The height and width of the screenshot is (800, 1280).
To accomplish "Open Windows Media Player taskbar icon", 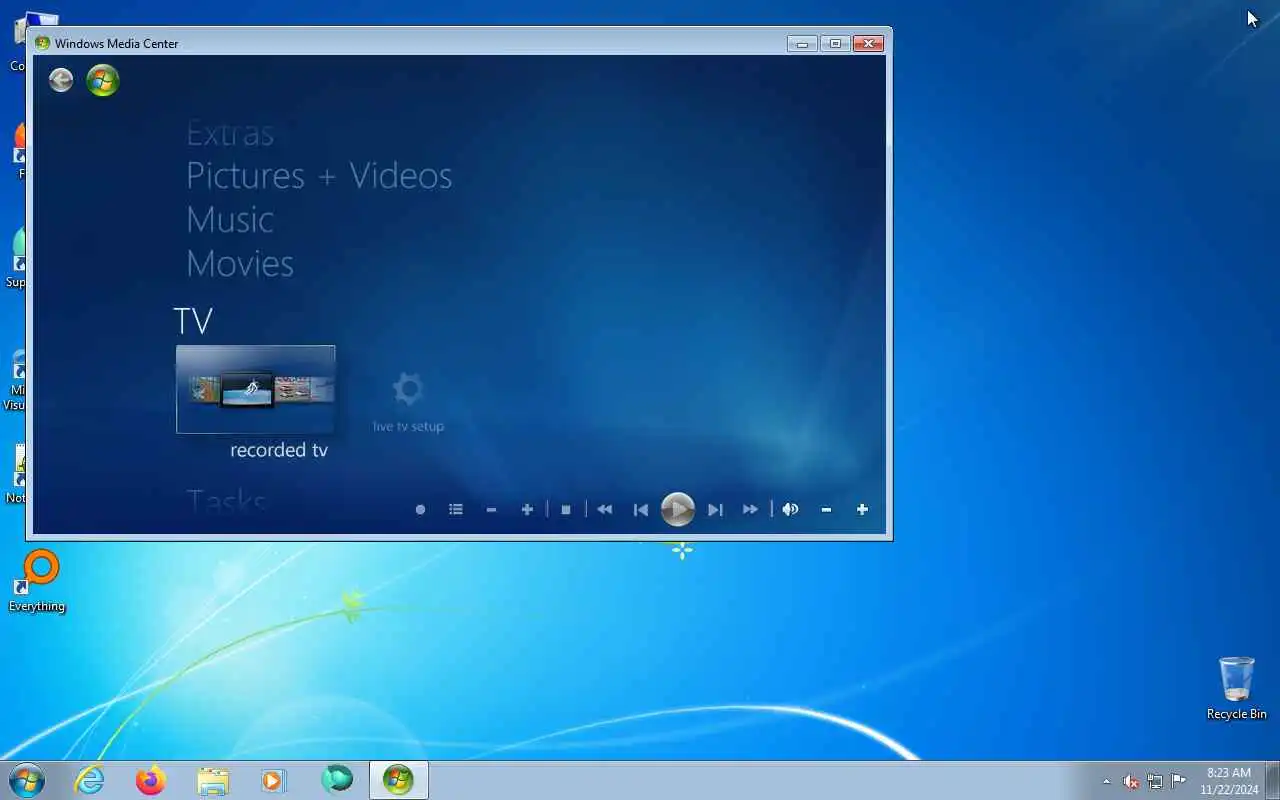I will tap(274, 780).
